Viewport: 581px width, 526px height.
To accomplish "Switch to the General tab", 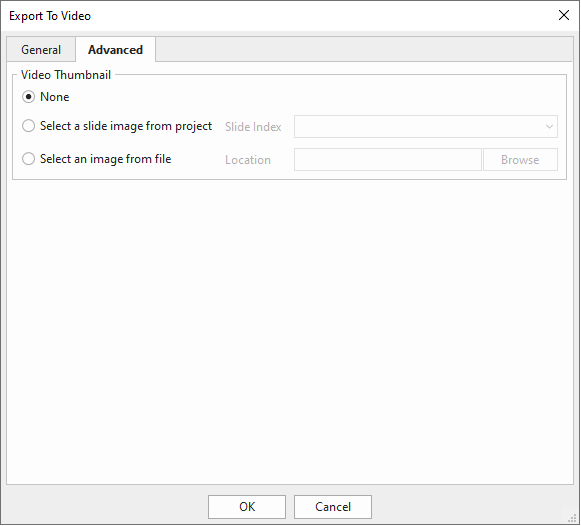I will point(41,50).
